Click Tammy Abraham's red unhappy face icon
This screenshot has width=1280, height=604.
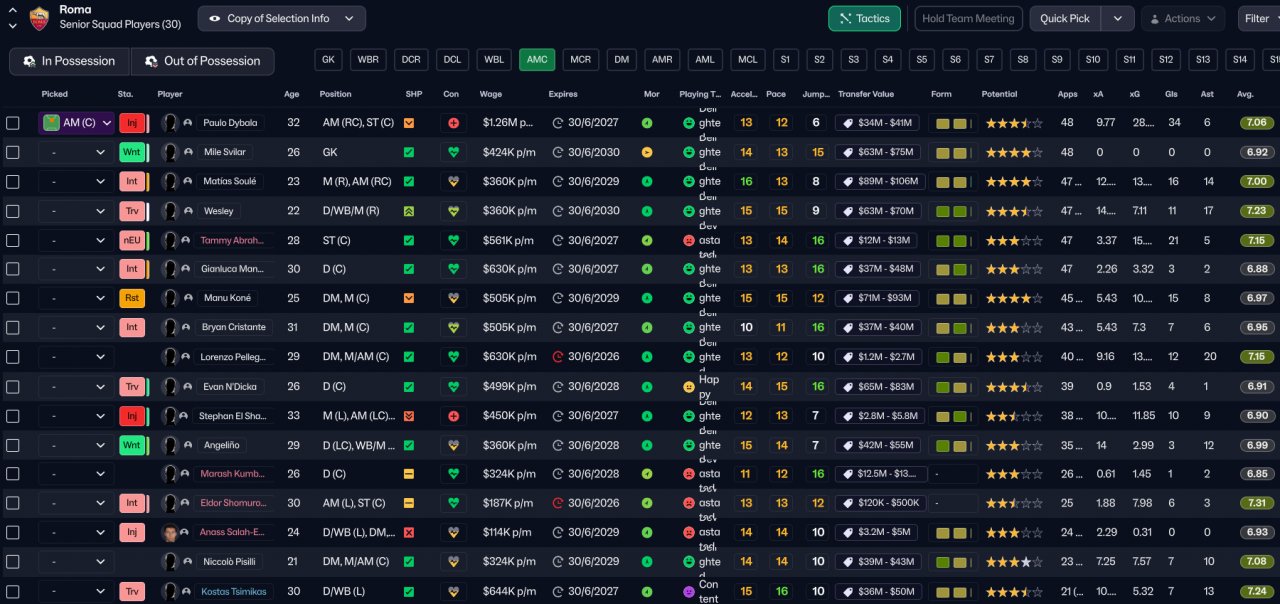pyautogui.click(x=688, y=240)
